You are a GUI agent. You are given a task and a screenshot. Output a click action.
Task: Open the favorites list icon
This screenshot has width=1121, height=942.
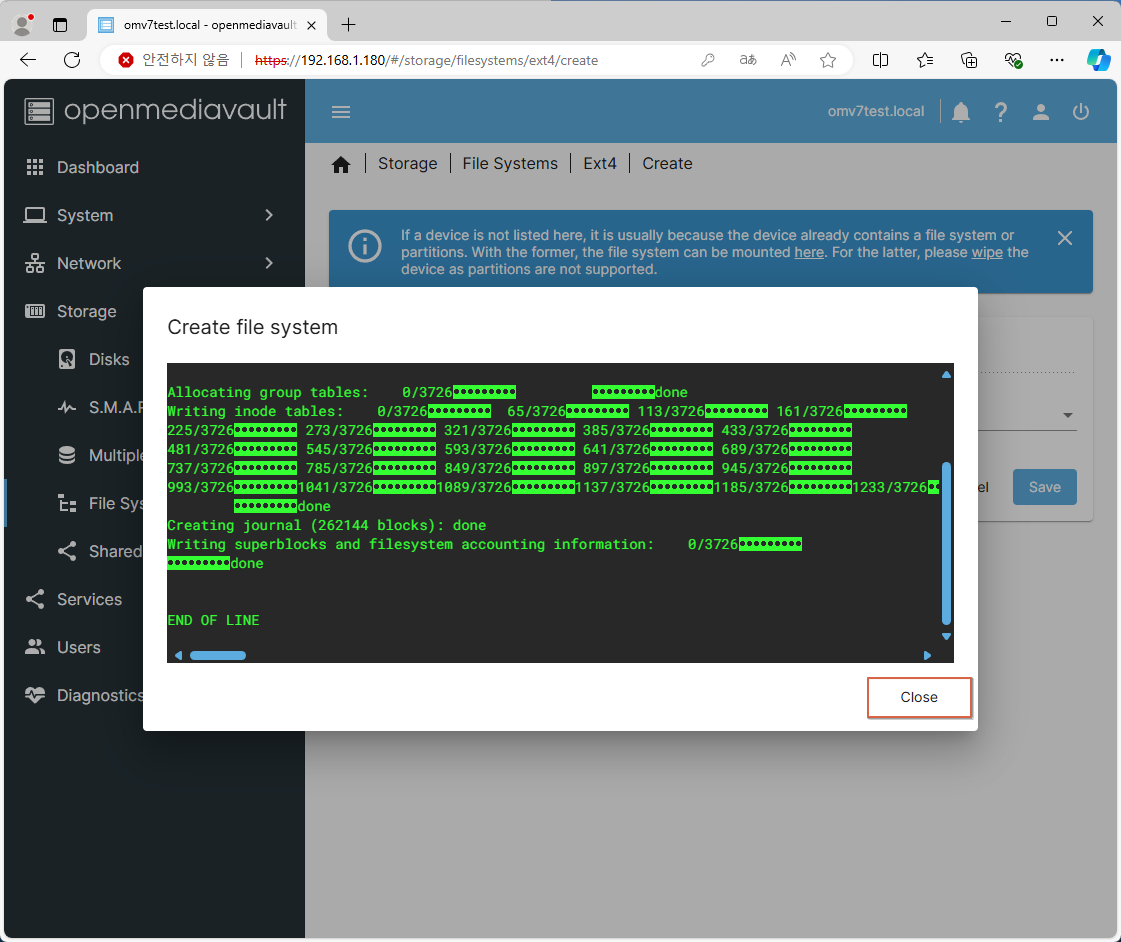(x=924, y=60)
